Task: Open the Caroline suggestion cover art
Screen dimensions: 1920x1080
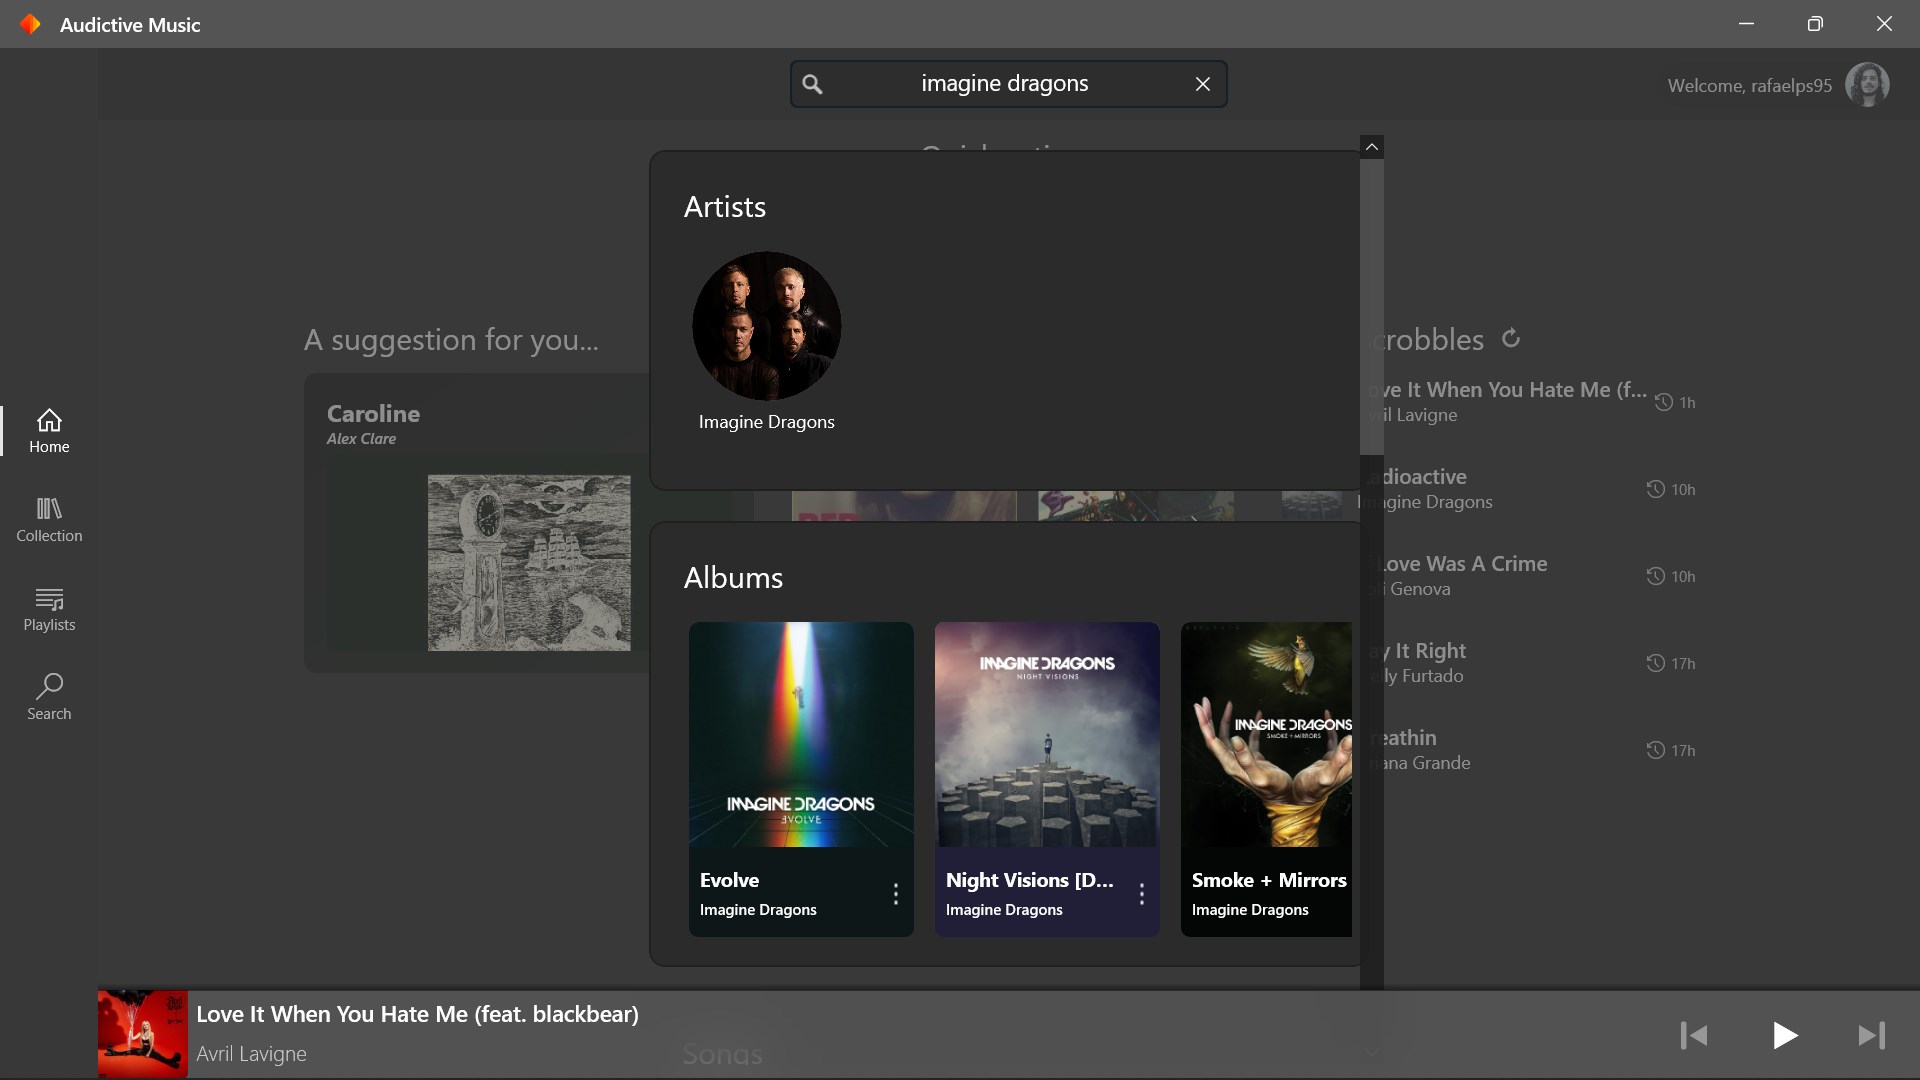Action: (529, 563)
